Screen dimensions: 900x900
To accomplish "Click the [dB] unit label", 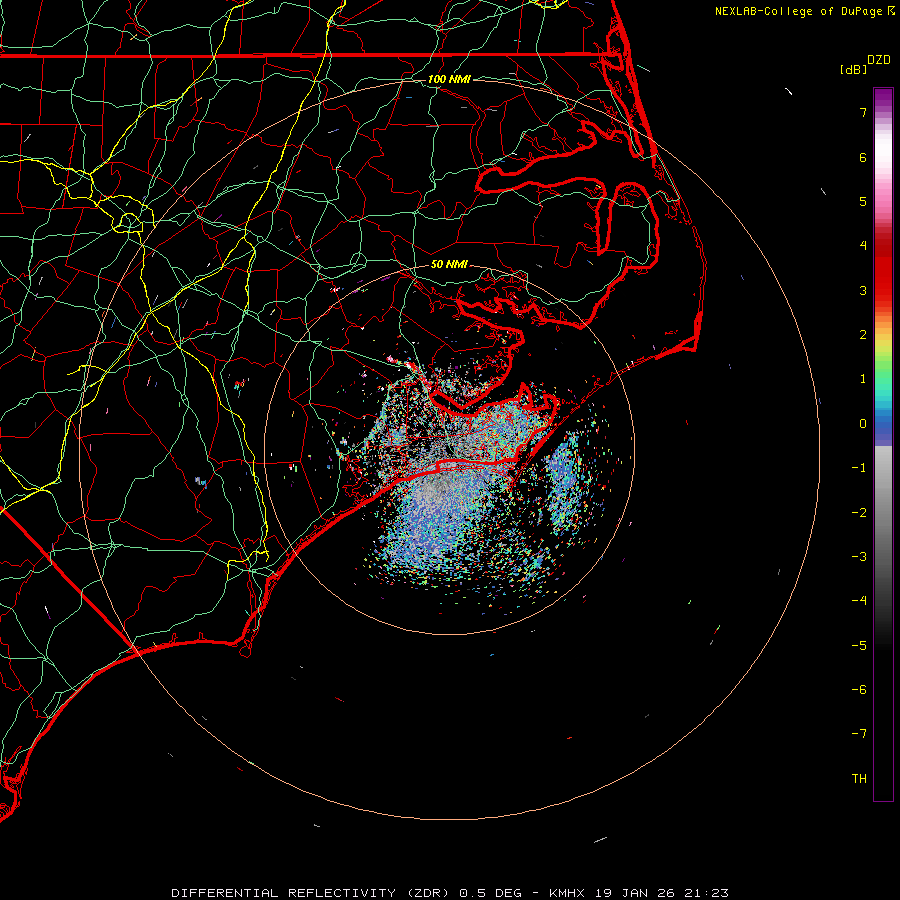I will coord(853,69).
